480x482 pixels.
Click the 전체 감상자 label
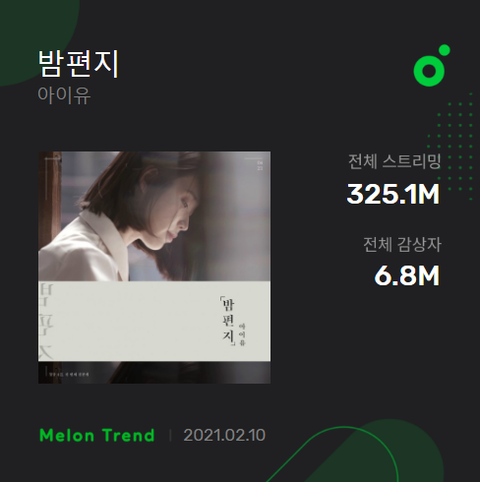pyautogui.click(x=402, y=244)
